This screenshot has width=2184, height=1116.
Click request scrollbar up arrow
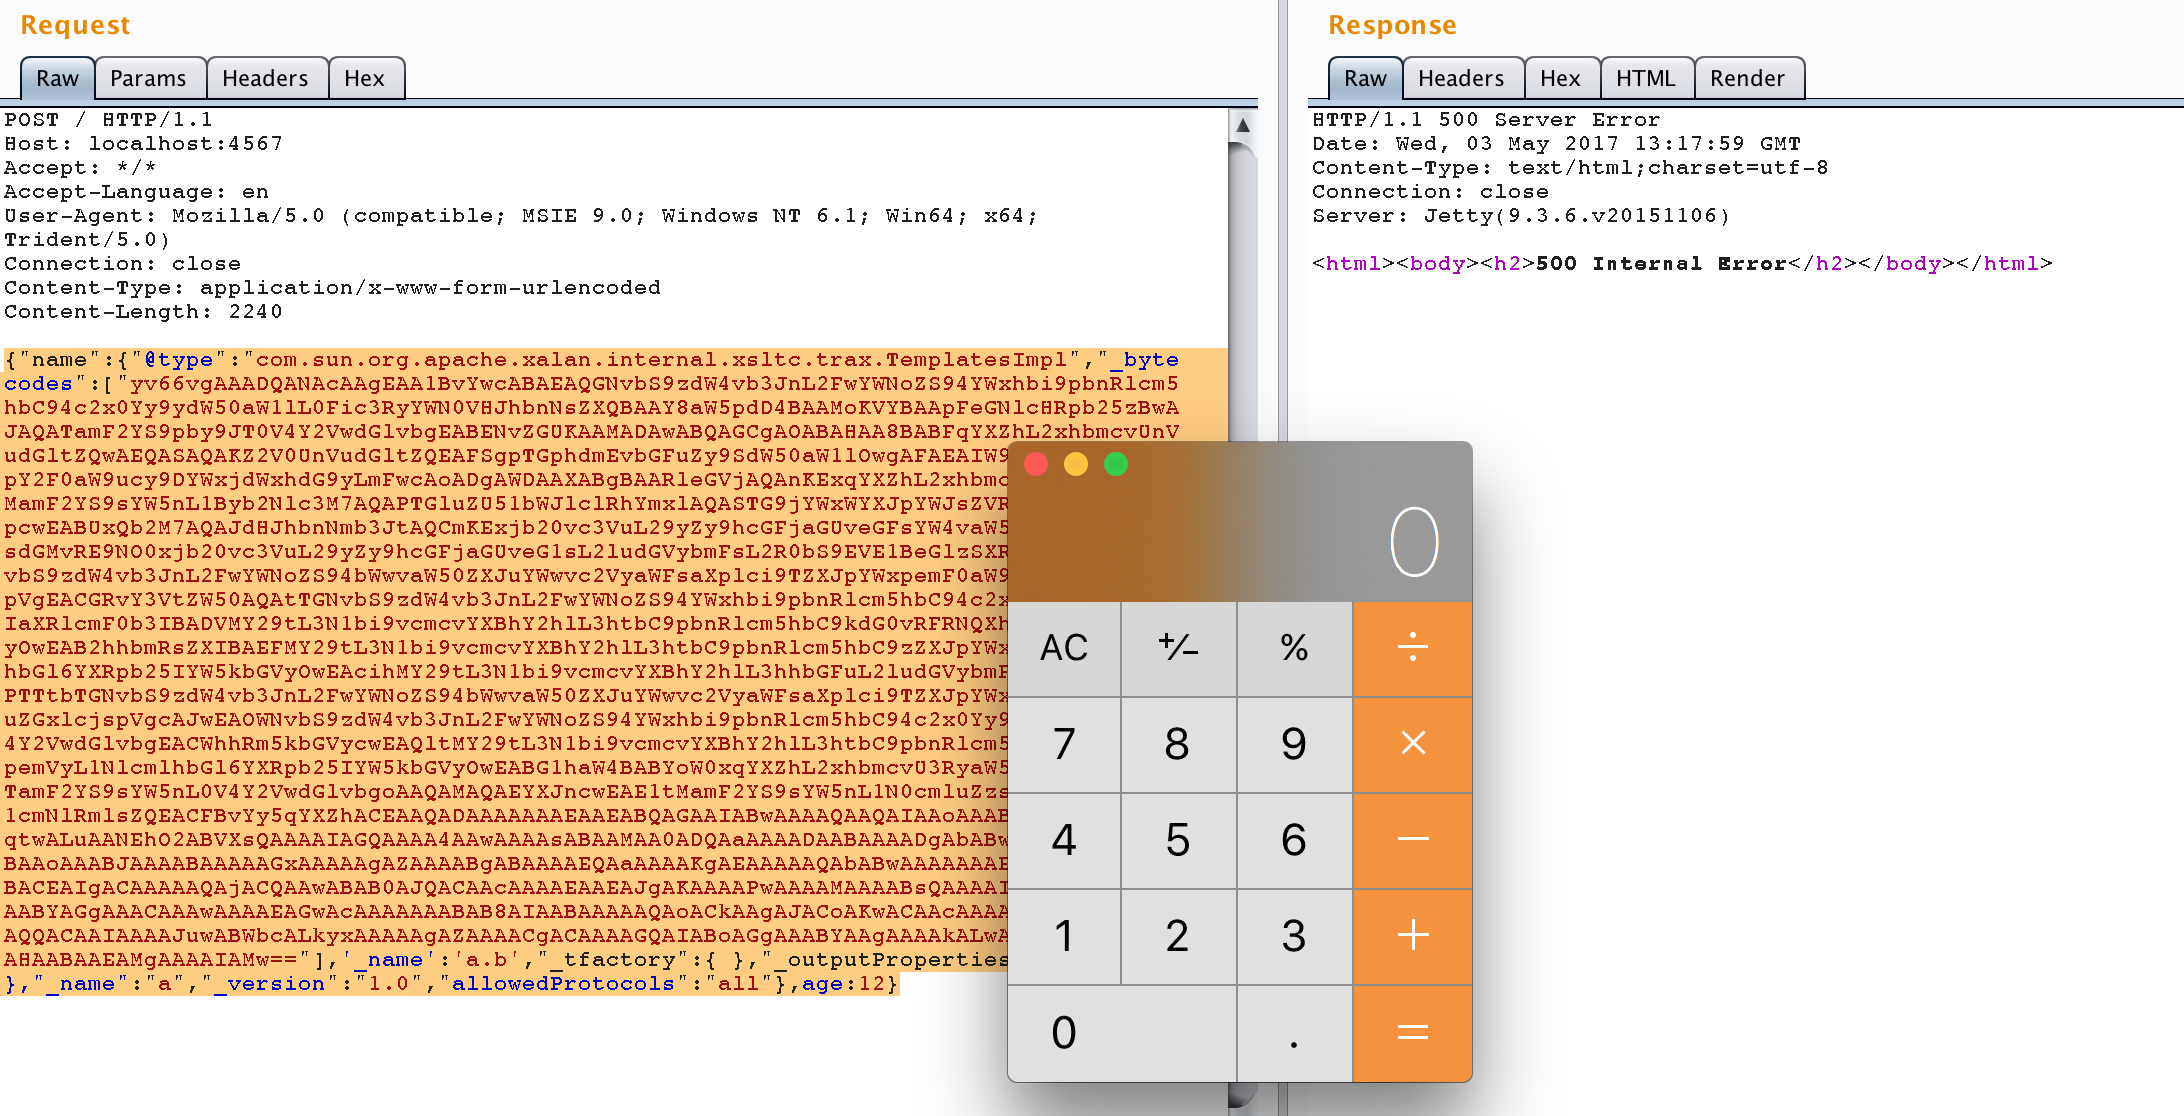(x=1242, y=126)
